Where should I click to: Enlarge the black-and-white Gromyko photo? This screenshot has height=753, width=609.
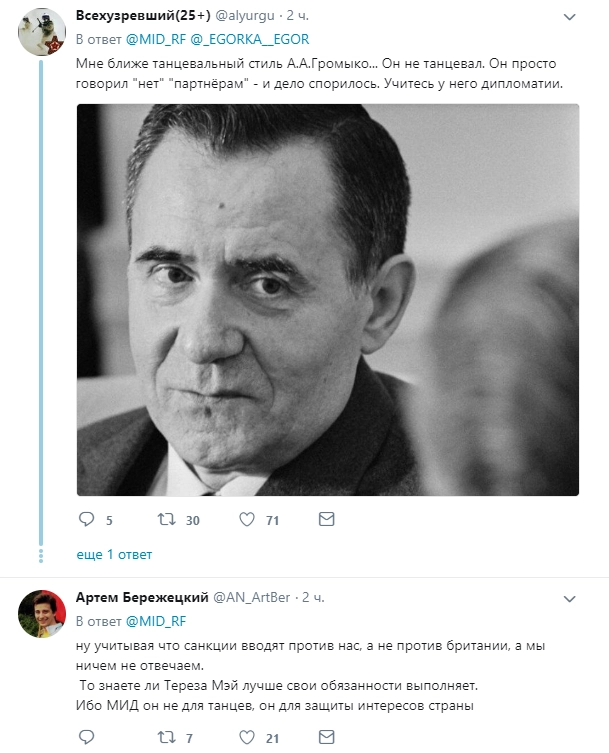coord(328,299)
